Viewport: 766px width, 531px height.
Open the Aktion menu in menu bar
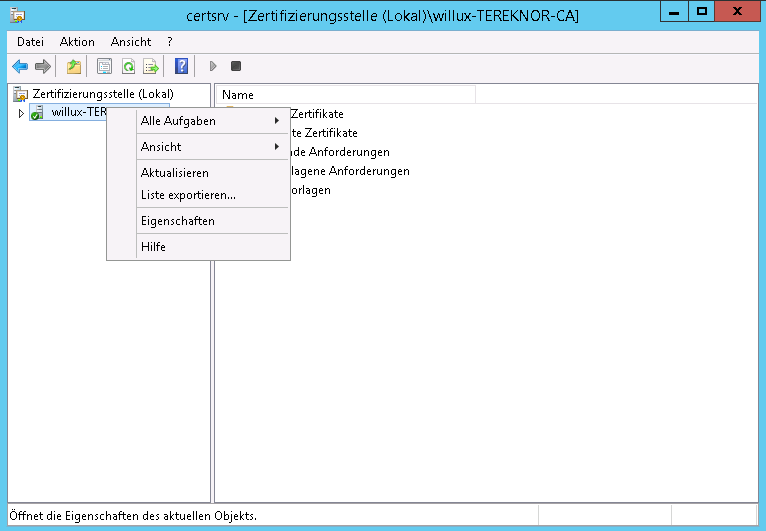77,42
